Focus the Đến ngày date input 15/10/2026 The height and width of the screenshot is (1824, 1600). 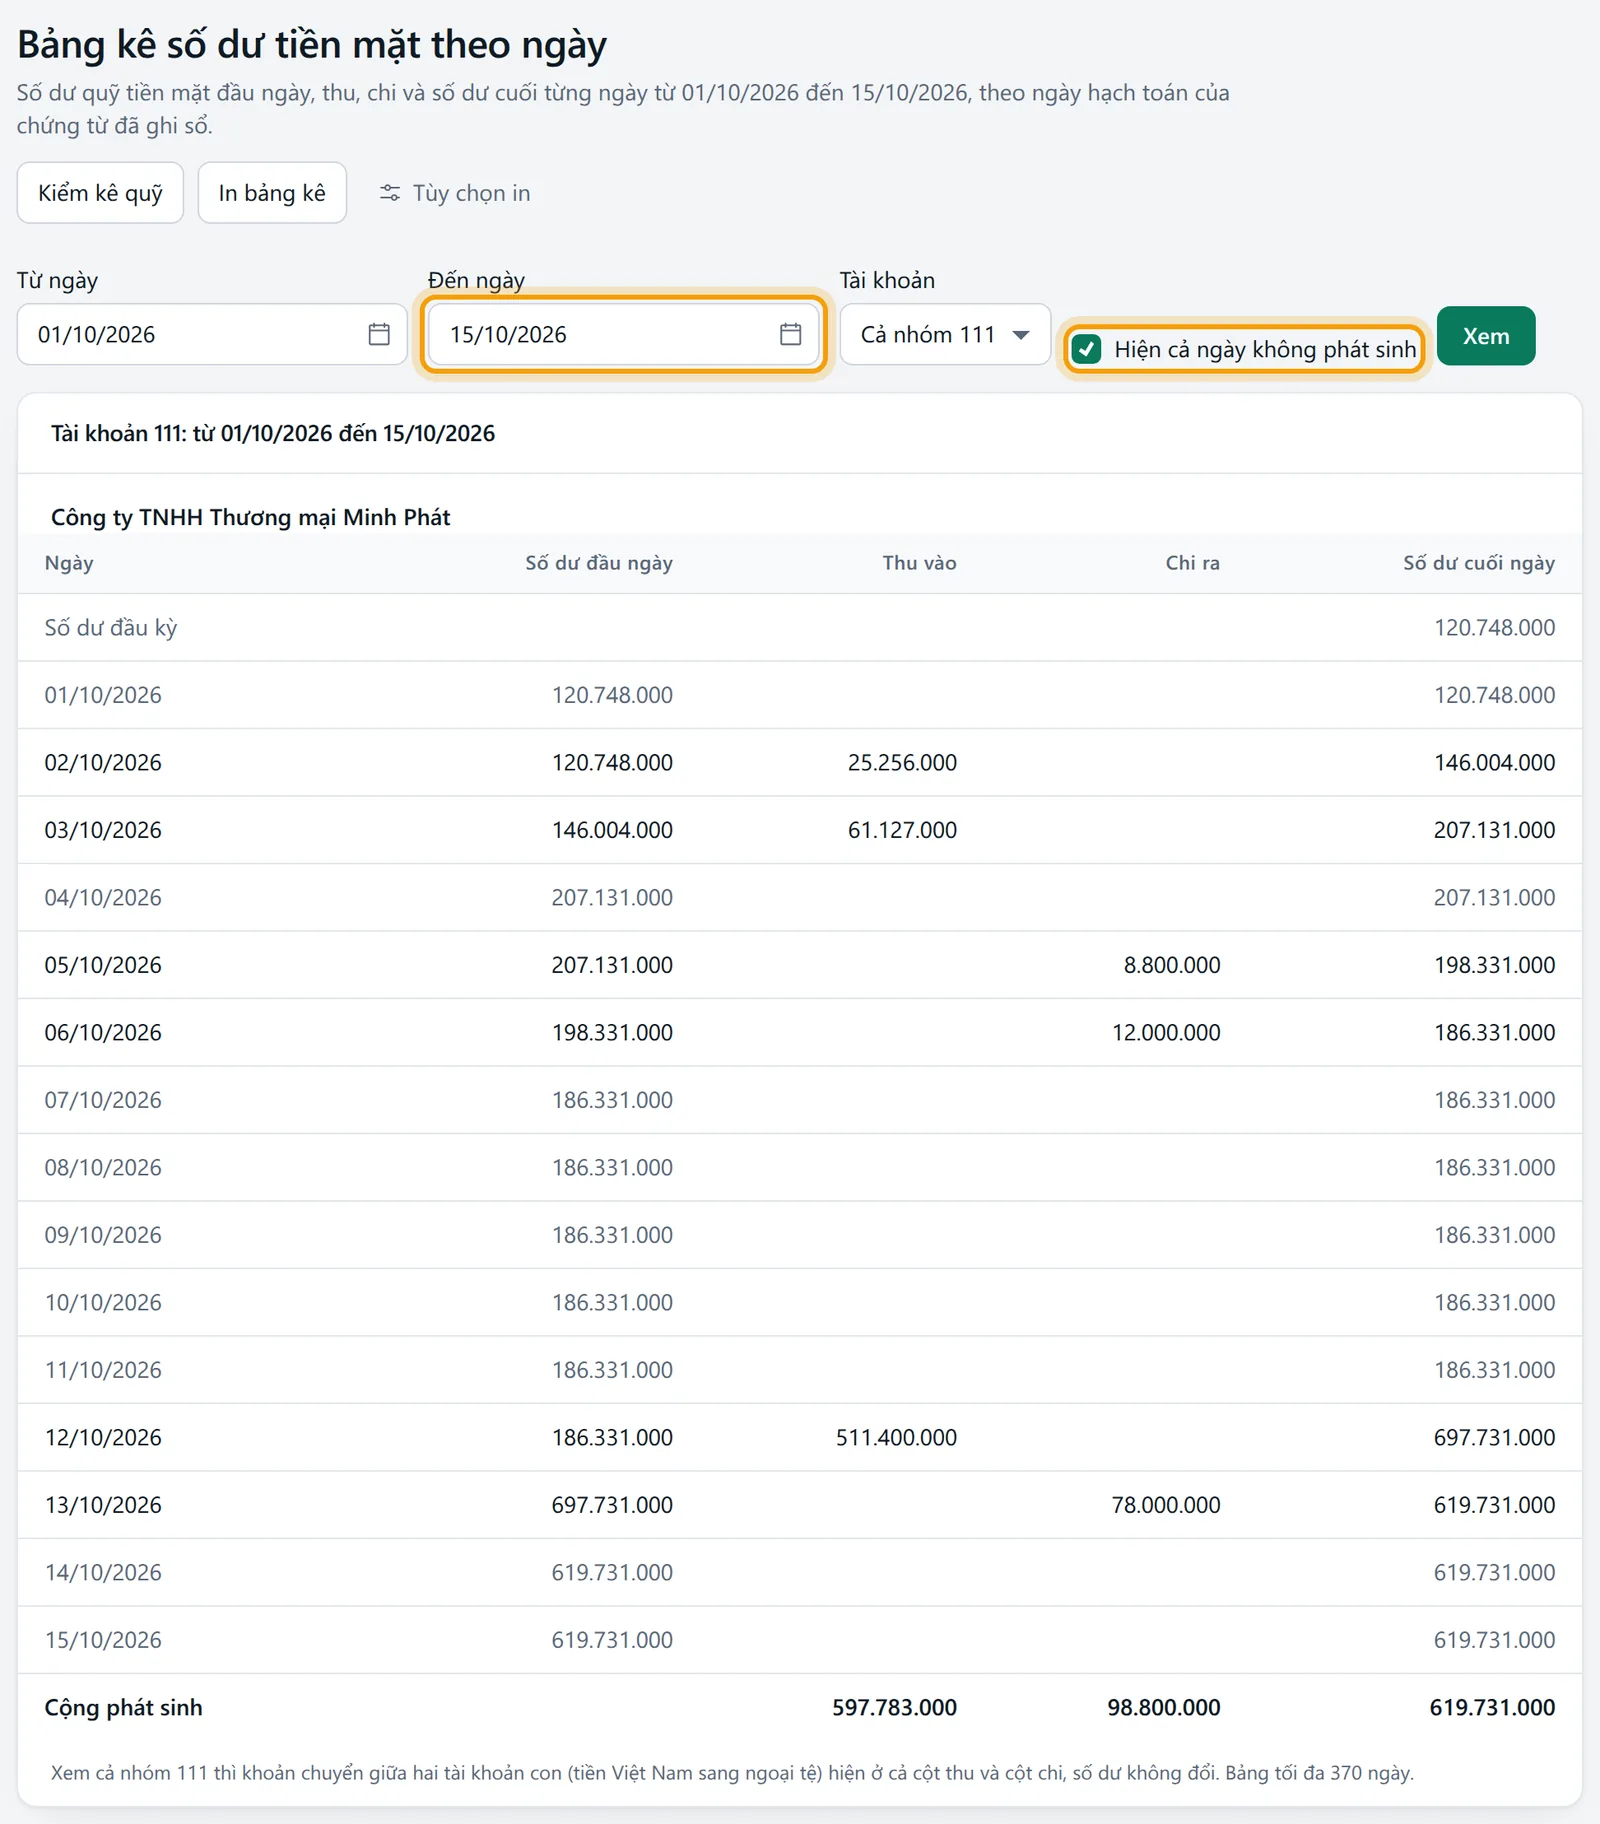(x=624, y=334)
